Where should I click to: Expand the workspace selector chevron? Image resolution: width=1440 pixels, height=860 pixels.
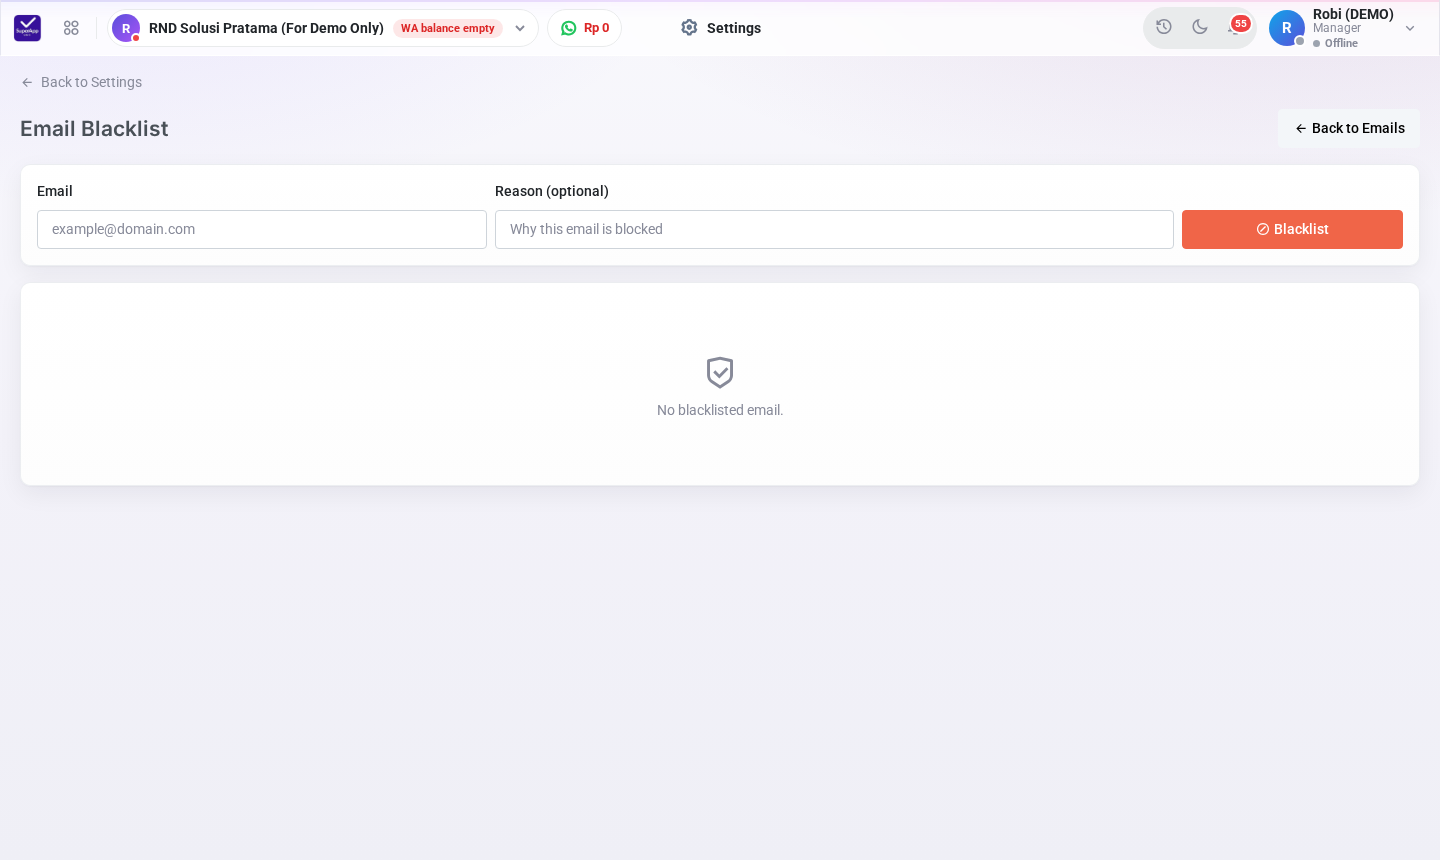(x=520, y=28)
